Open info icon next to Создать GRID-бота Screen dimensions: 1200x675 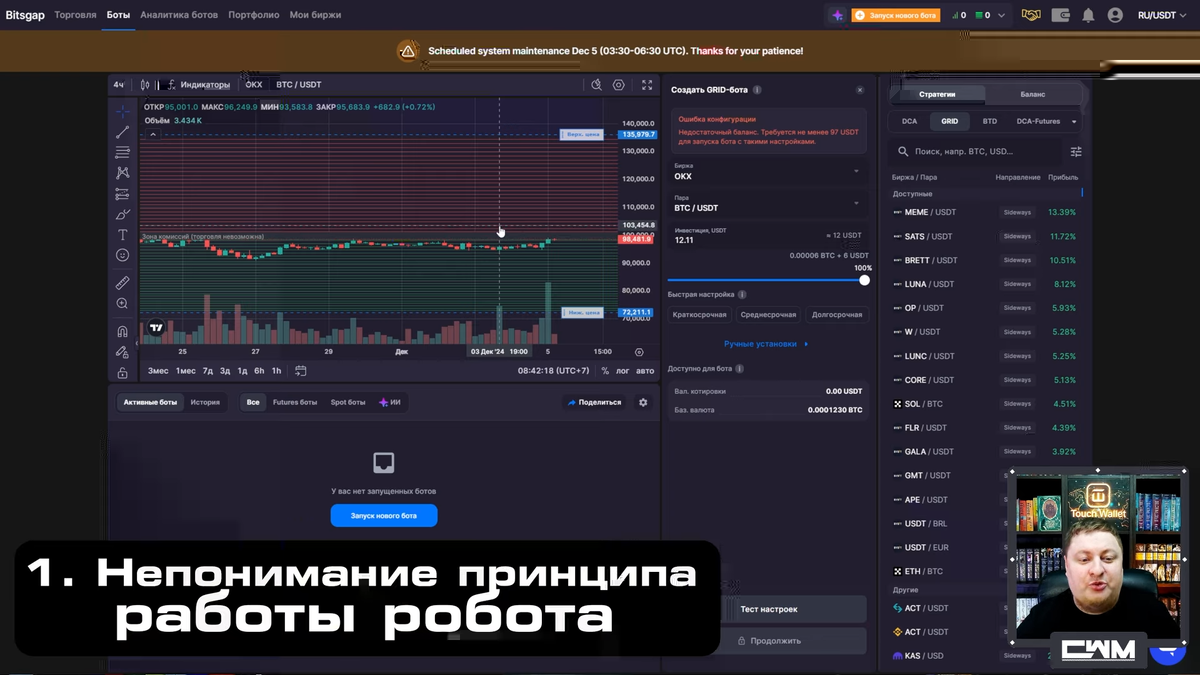coord(757,90)
